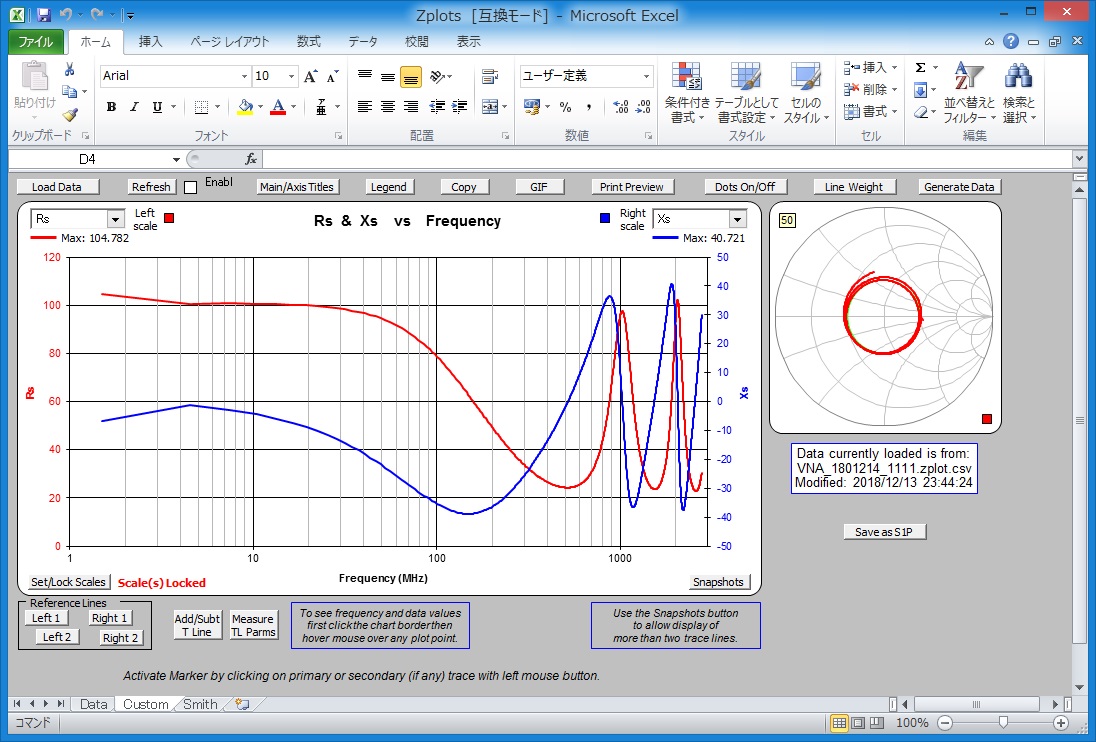Increase font size with large A icon
Image resolution: width=1096 pixels, height=742 pixels.
tap(310, 76)
